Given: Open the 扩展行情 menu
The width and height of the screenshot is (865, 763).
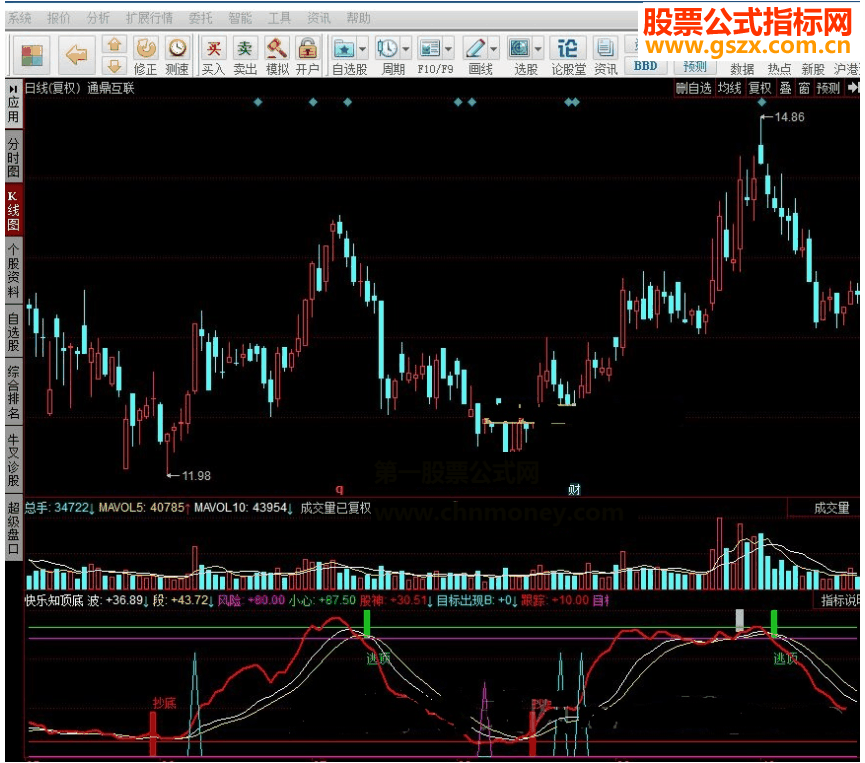Looking at the screenshot, I should pos(149,18).
